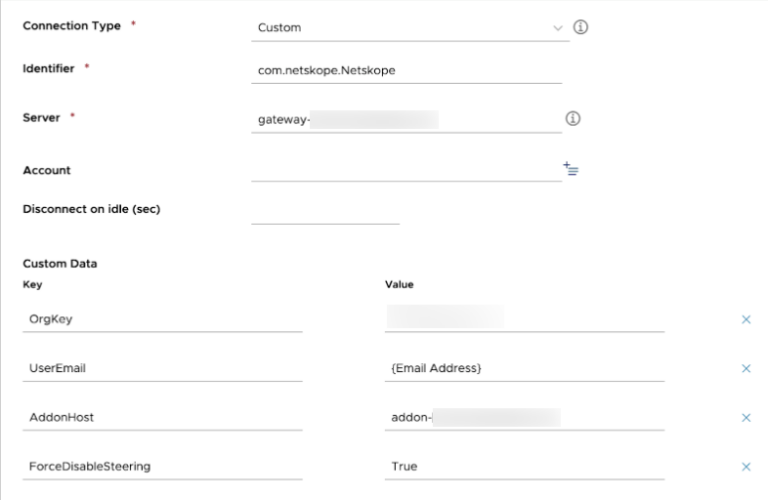768x500 pixels.
Task: Remove the OrgKey custom data row
Action: click(x=745, y=319)
